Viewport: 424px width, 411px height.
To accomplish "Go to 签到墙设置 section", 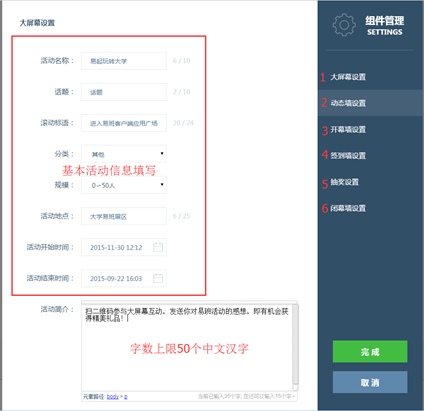I will coord(370,155).
